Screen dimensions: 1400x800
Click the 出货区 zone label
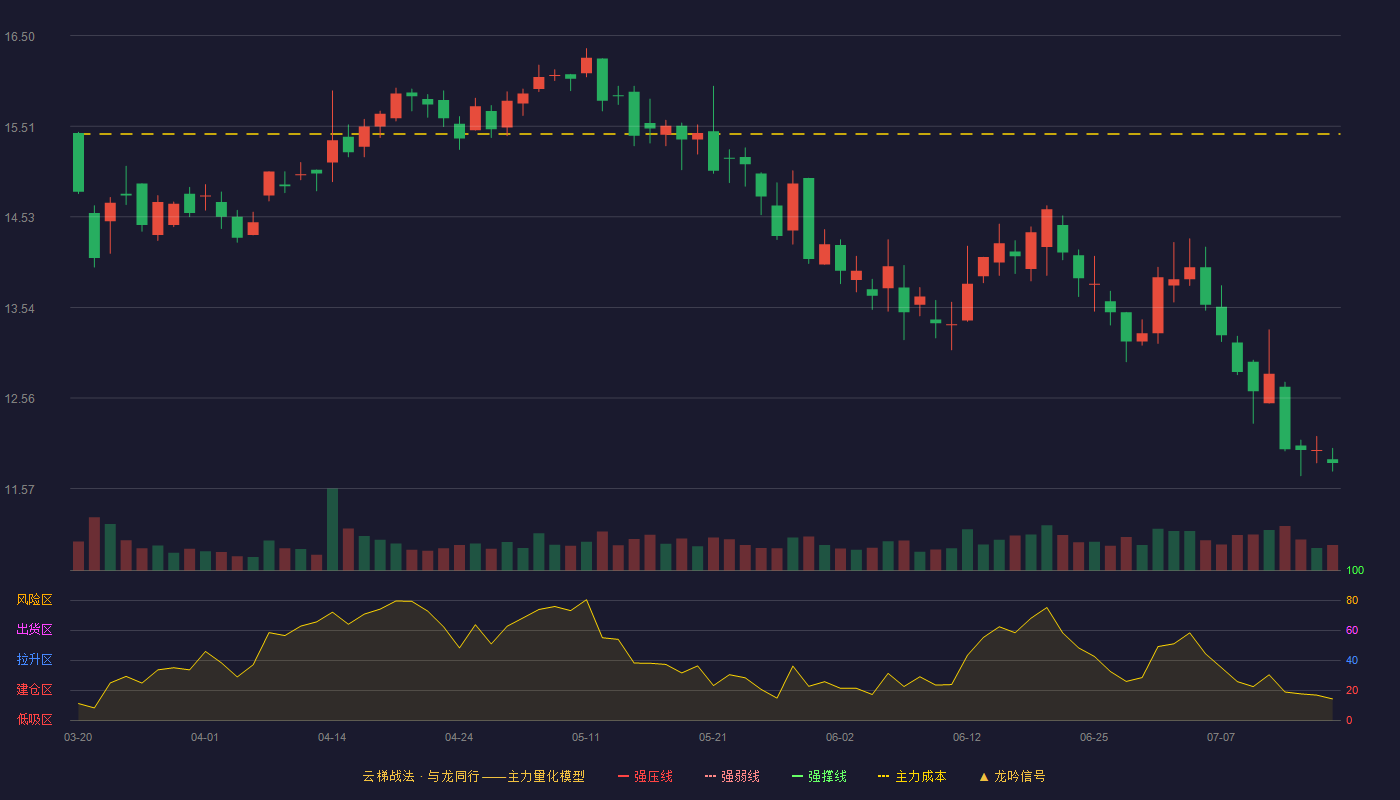click(34, 630)
